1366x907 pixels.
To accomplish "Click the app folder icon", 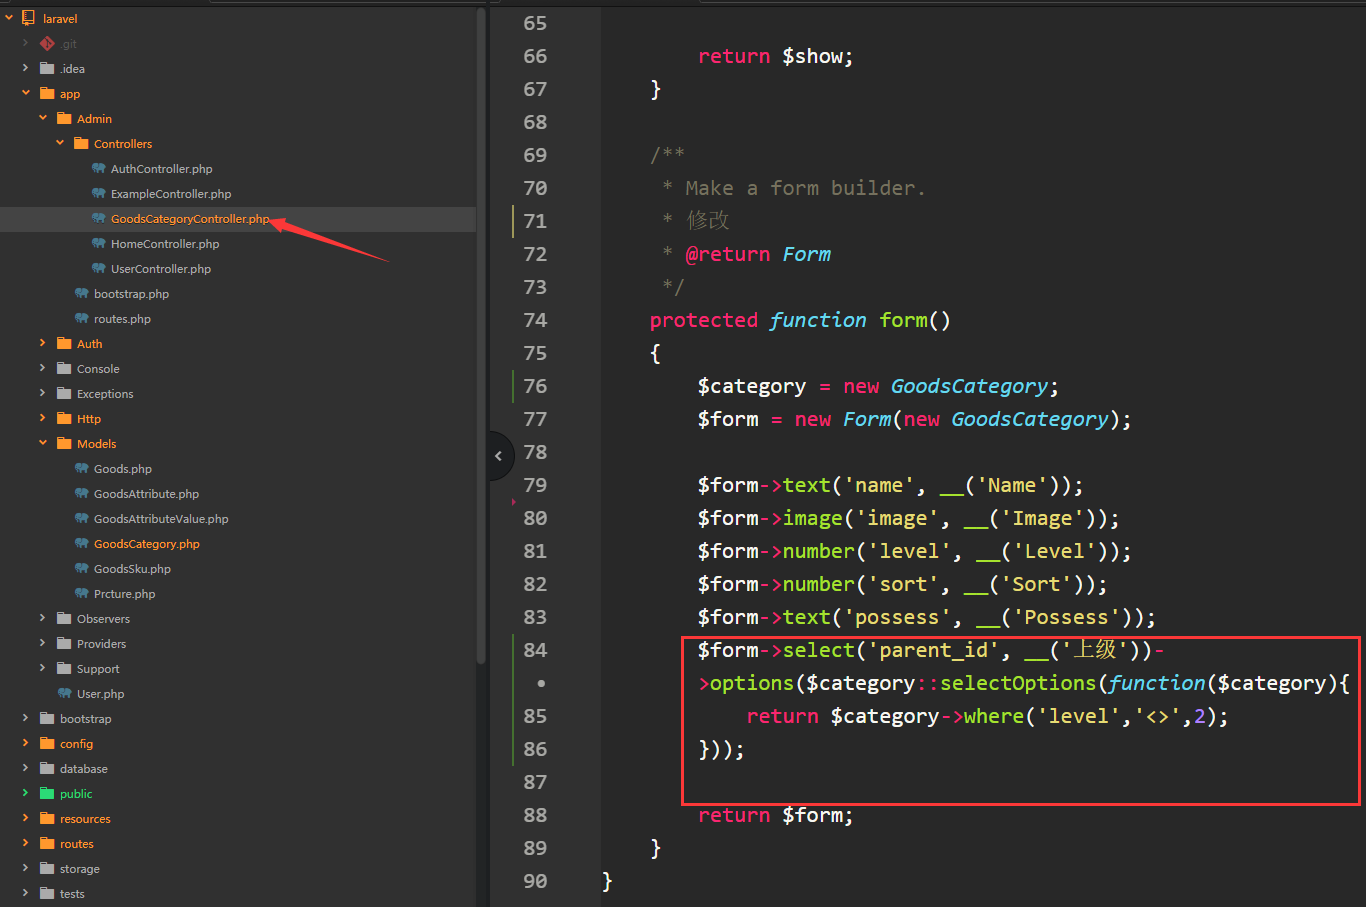I will click(x=47, y=93).
